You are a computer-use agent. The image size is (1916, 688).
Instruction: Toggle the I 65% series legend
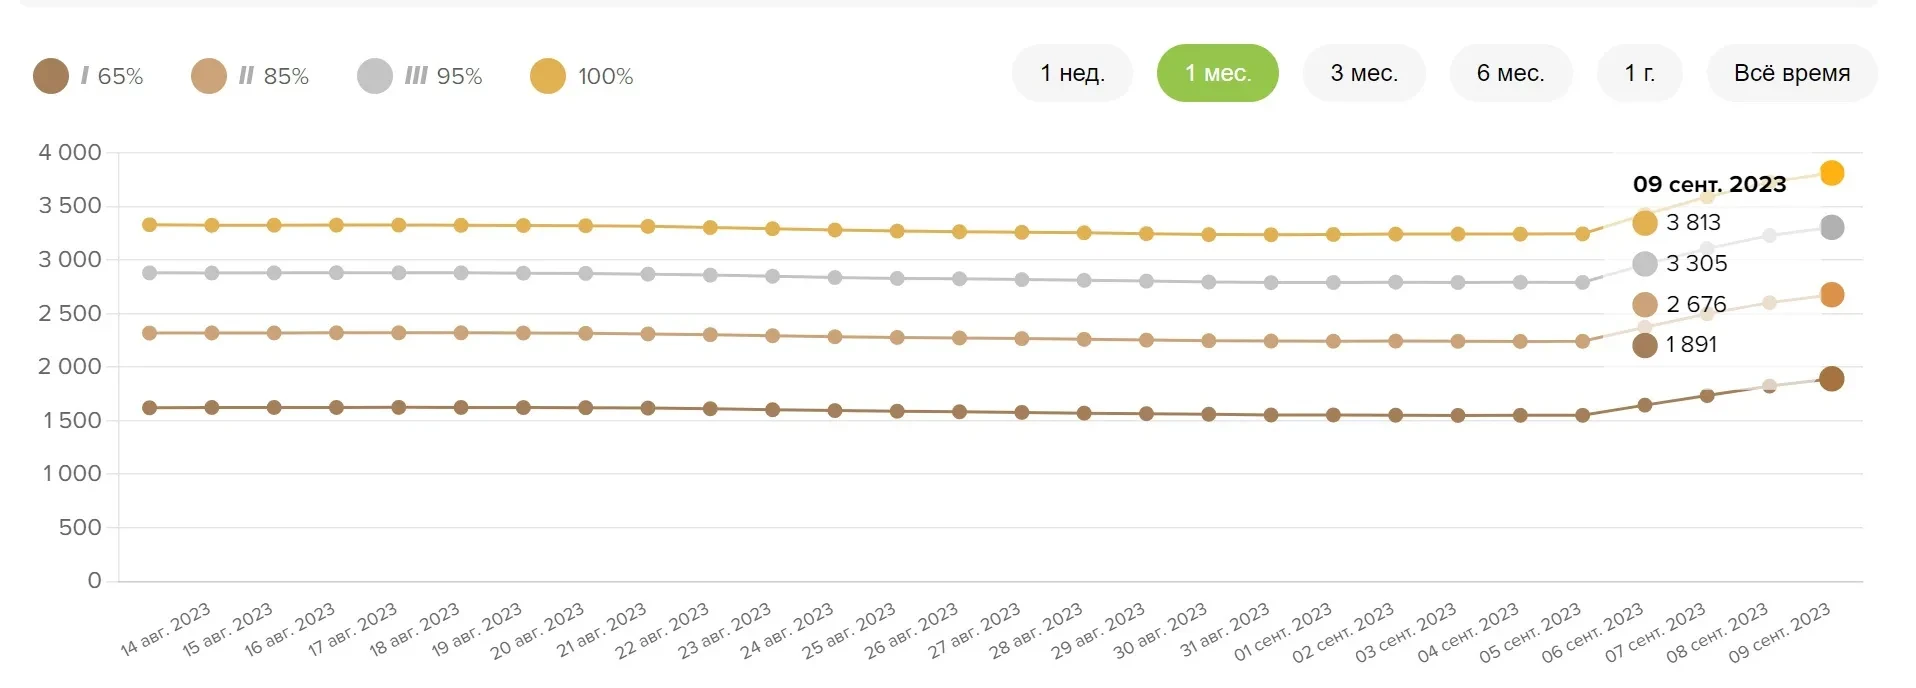pos(89,76)
